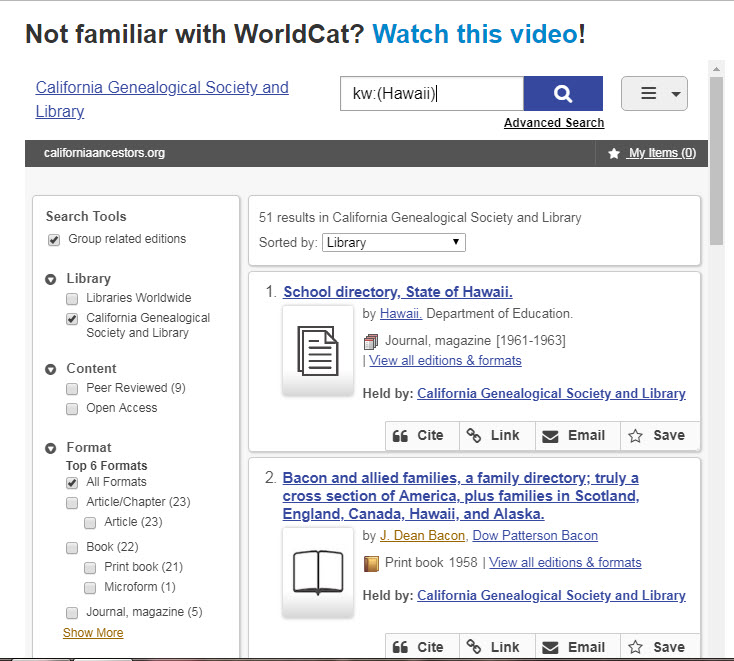Cite the School directory result
Image resolution: width=734 pixels, height=661 pixels.
click(422, 436)
